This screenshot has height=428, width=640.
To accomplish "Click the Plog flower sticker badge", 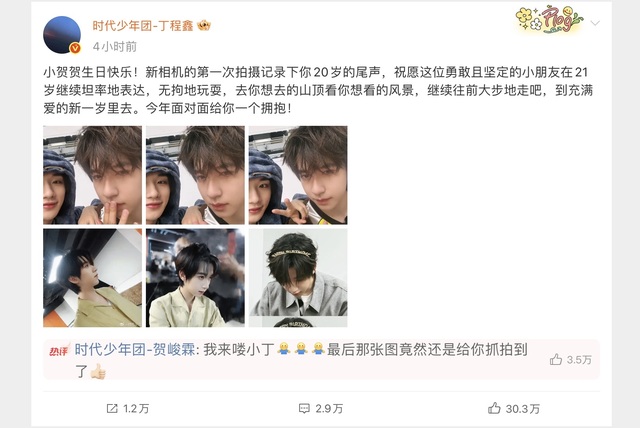I will (549, 18).
